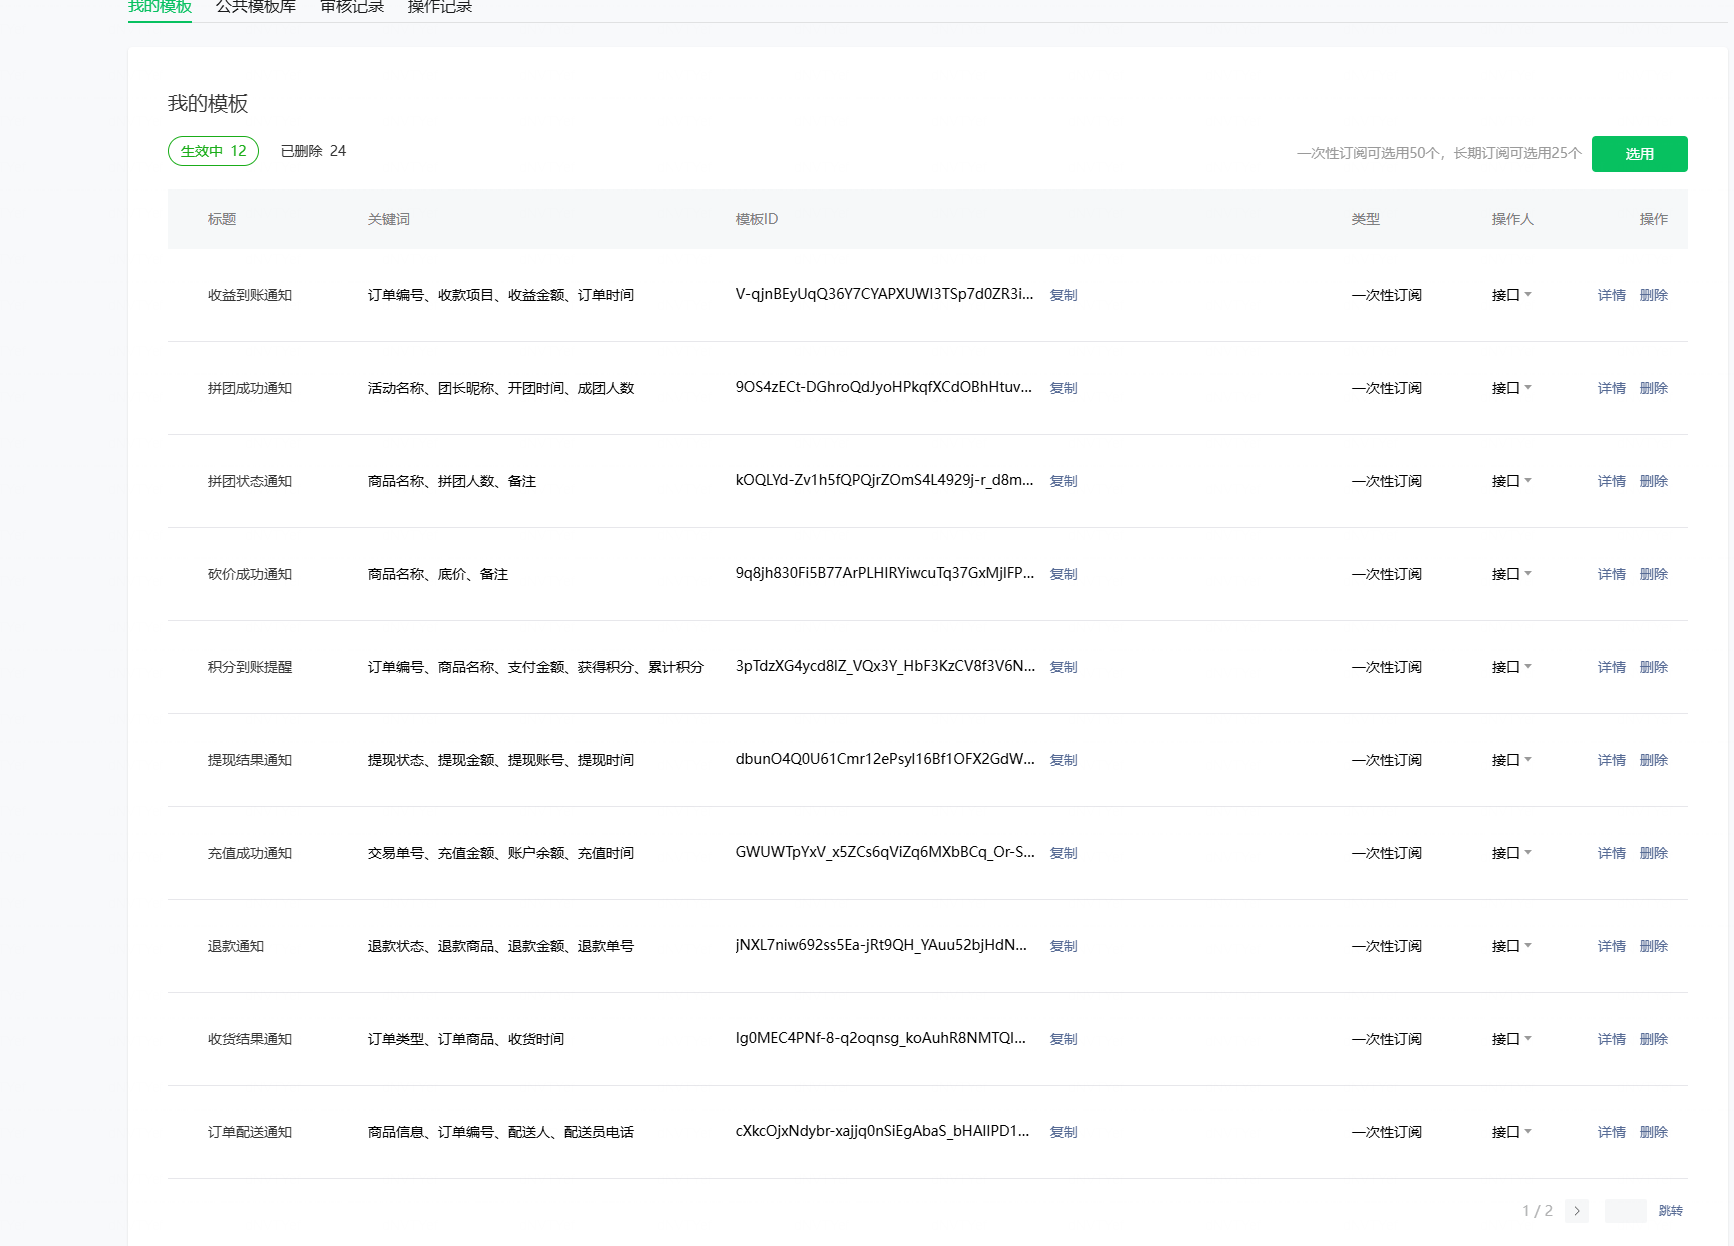Go to next page using pagination arrow
This screenshot has width=1734, height=1246.
[x=1576, y=1211]
